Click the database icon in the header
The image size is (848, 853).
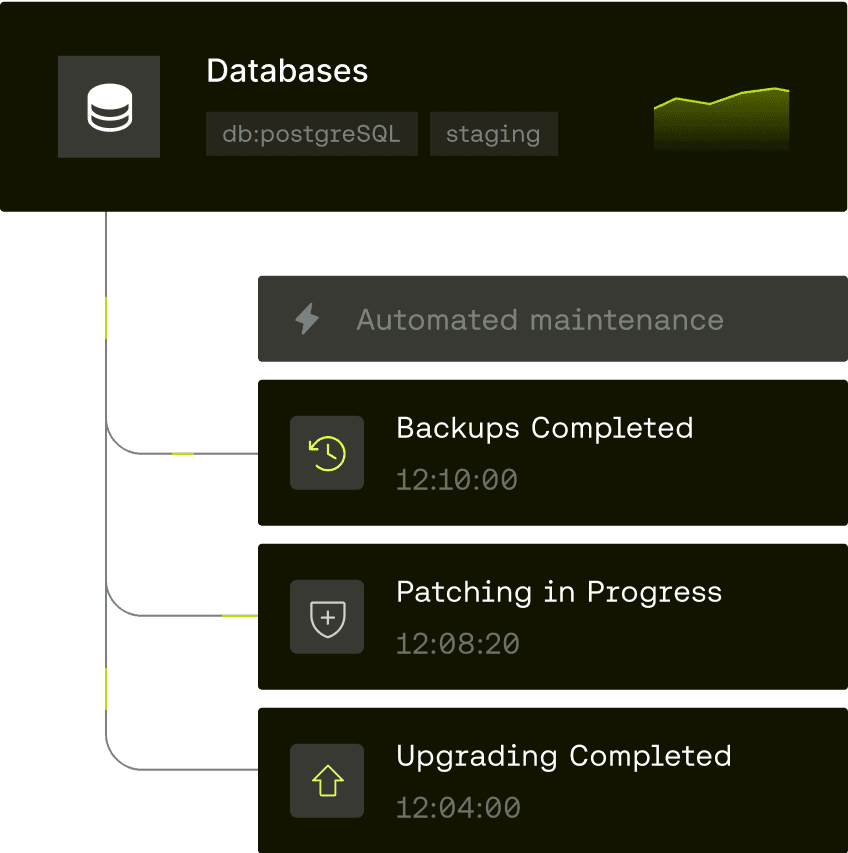point(109,106)
